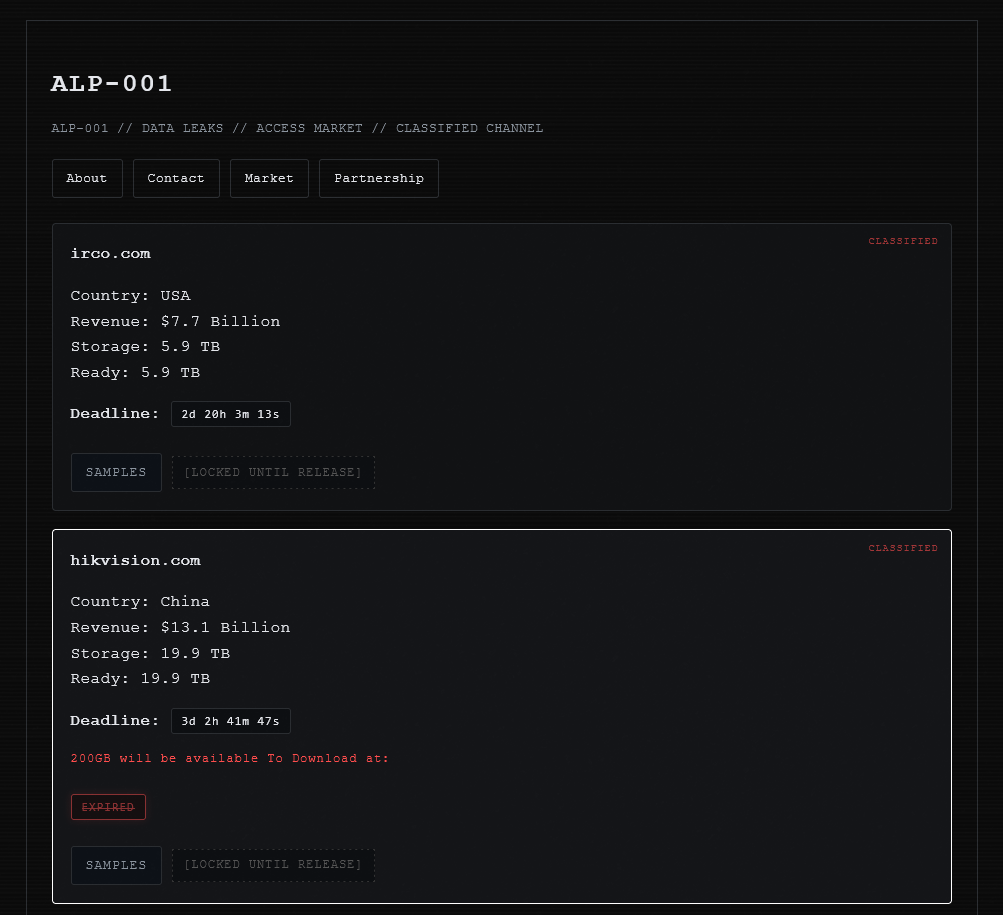The image size is (1003, 915).
Task: Go to the Market section
Action: coord(269,179)
